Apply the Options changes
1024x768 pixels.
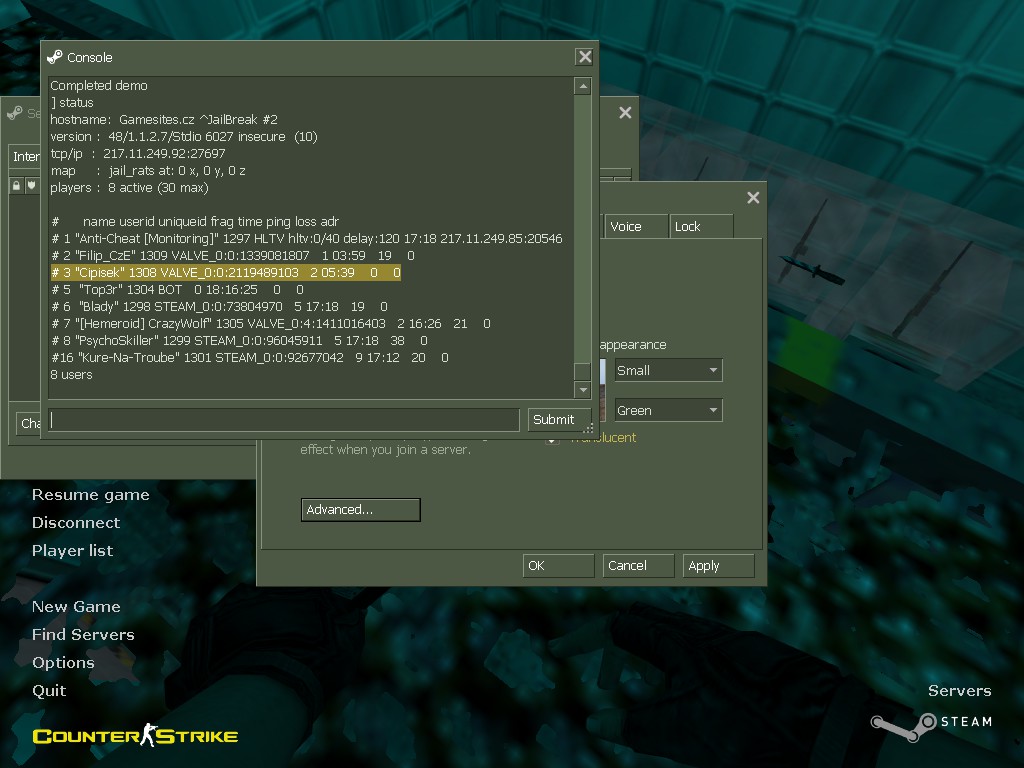coord(718,566)
